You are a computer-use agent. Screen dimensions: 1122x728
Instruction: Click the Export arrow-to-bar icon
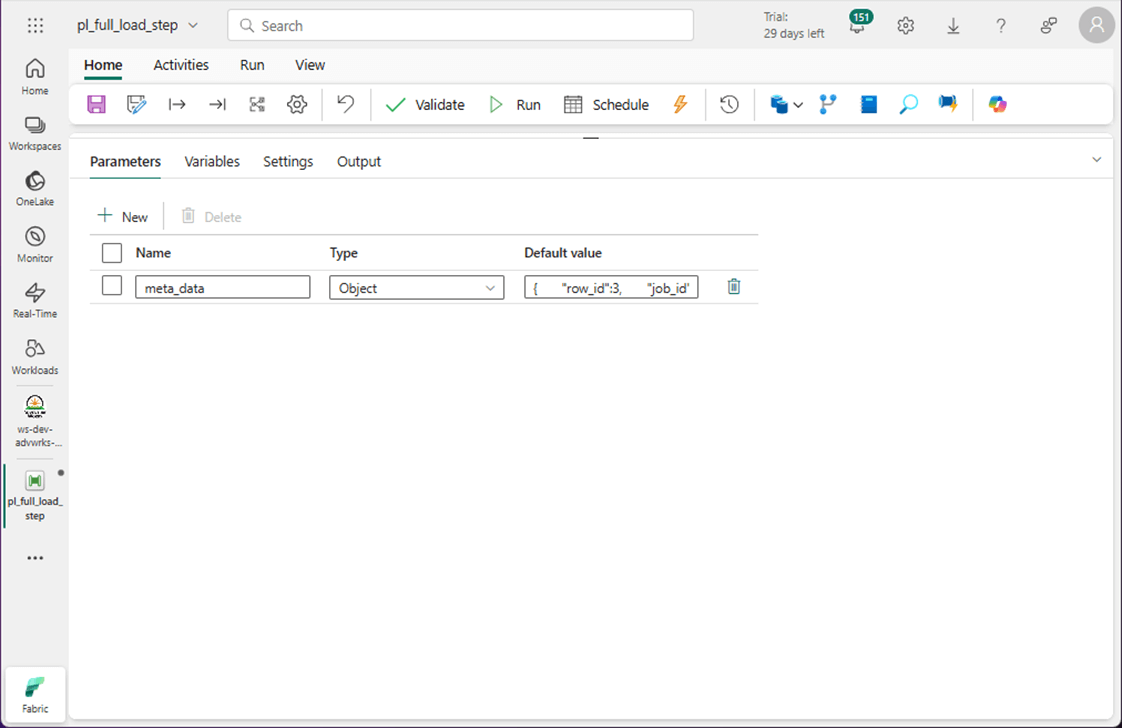pyautogui.click(x=218, y=105)
